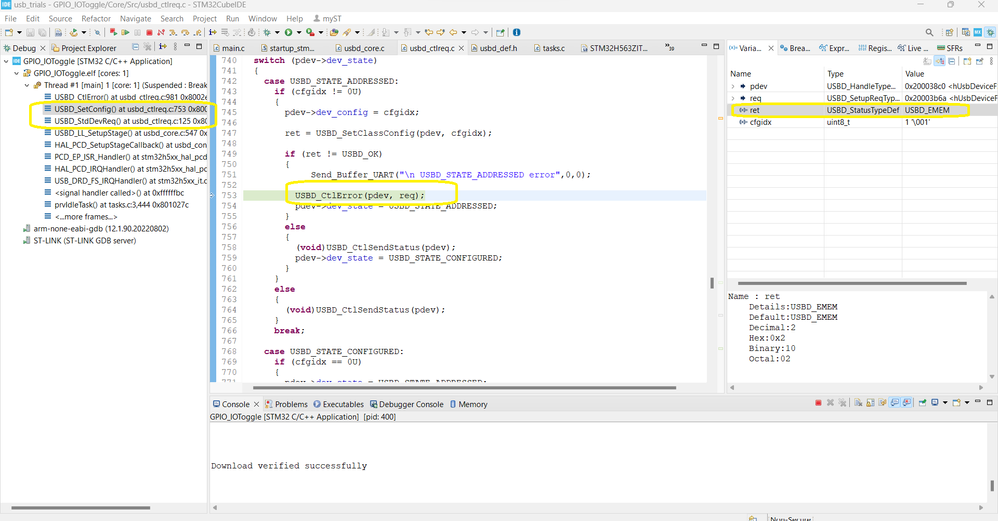Open the Run menu
The width and height of the screenshot is (998, 521).
(233, 18)
